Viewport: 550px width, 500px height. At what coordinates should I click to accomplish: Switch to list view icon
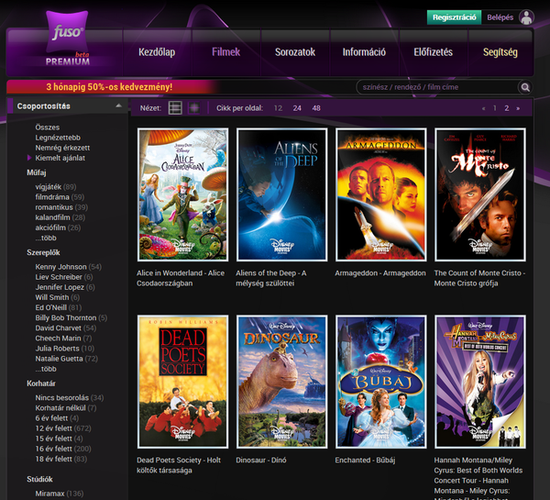[x=175, y=108]
